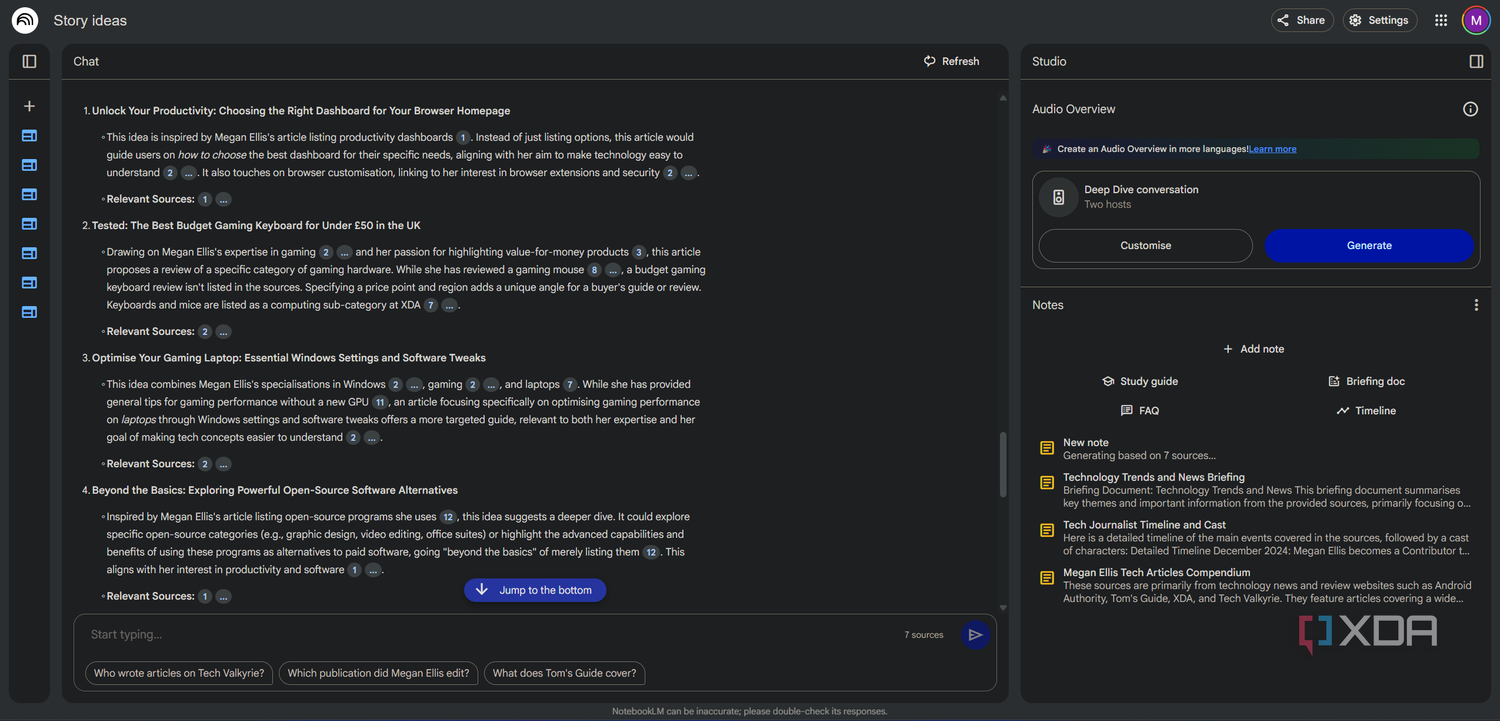
Task: Send the chat message arrow button
Action: click(x=975, y=634)
